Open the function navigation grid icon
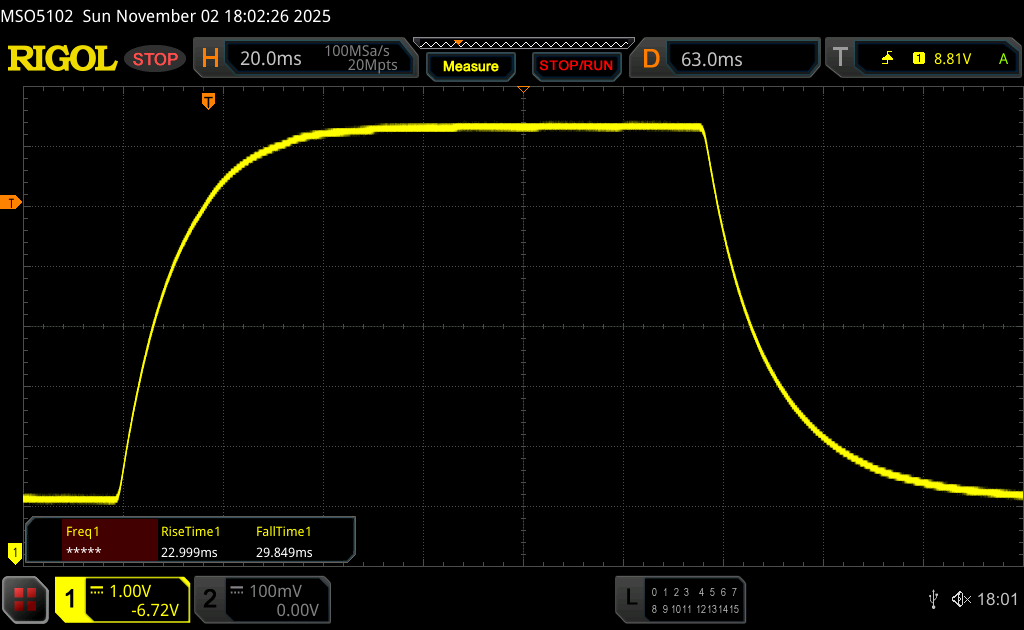The width and height of the screenshot is (1024, 630). (25, 599)
